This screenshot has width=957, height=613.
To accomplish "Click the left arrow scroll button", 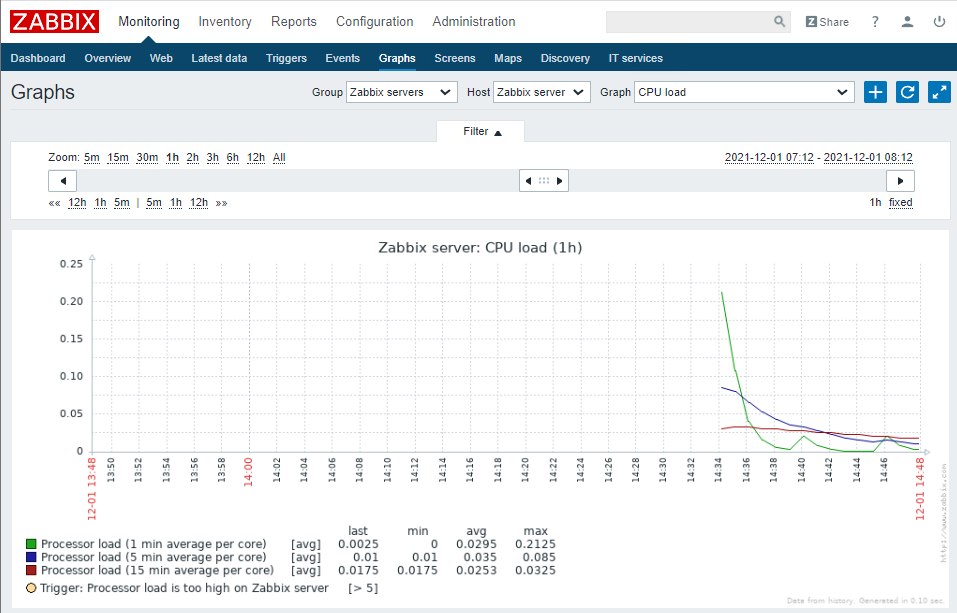I will 62,181.
